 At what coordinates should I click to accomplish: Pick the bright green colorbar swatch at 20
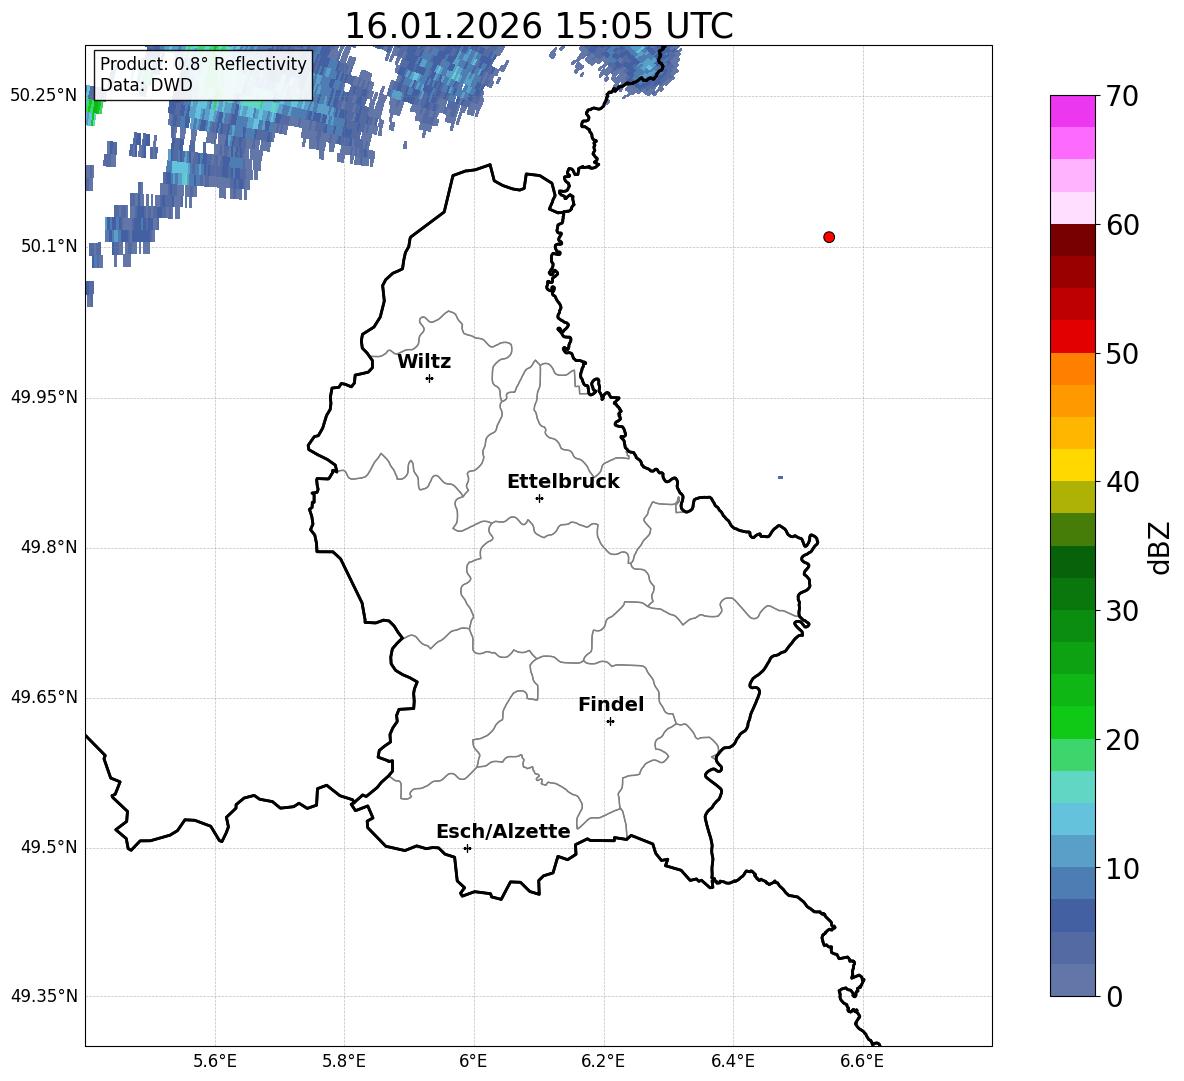tap(1073, 722)
